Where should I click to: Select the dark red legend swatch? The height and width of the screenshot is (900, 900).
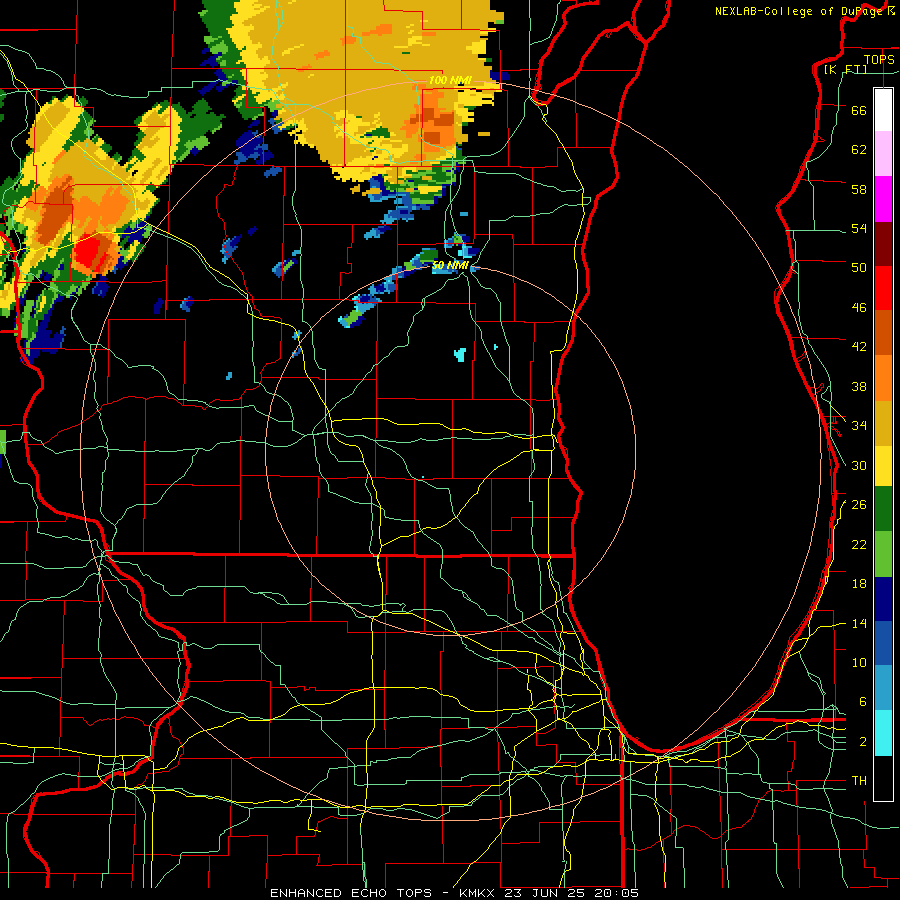point(883,244)
